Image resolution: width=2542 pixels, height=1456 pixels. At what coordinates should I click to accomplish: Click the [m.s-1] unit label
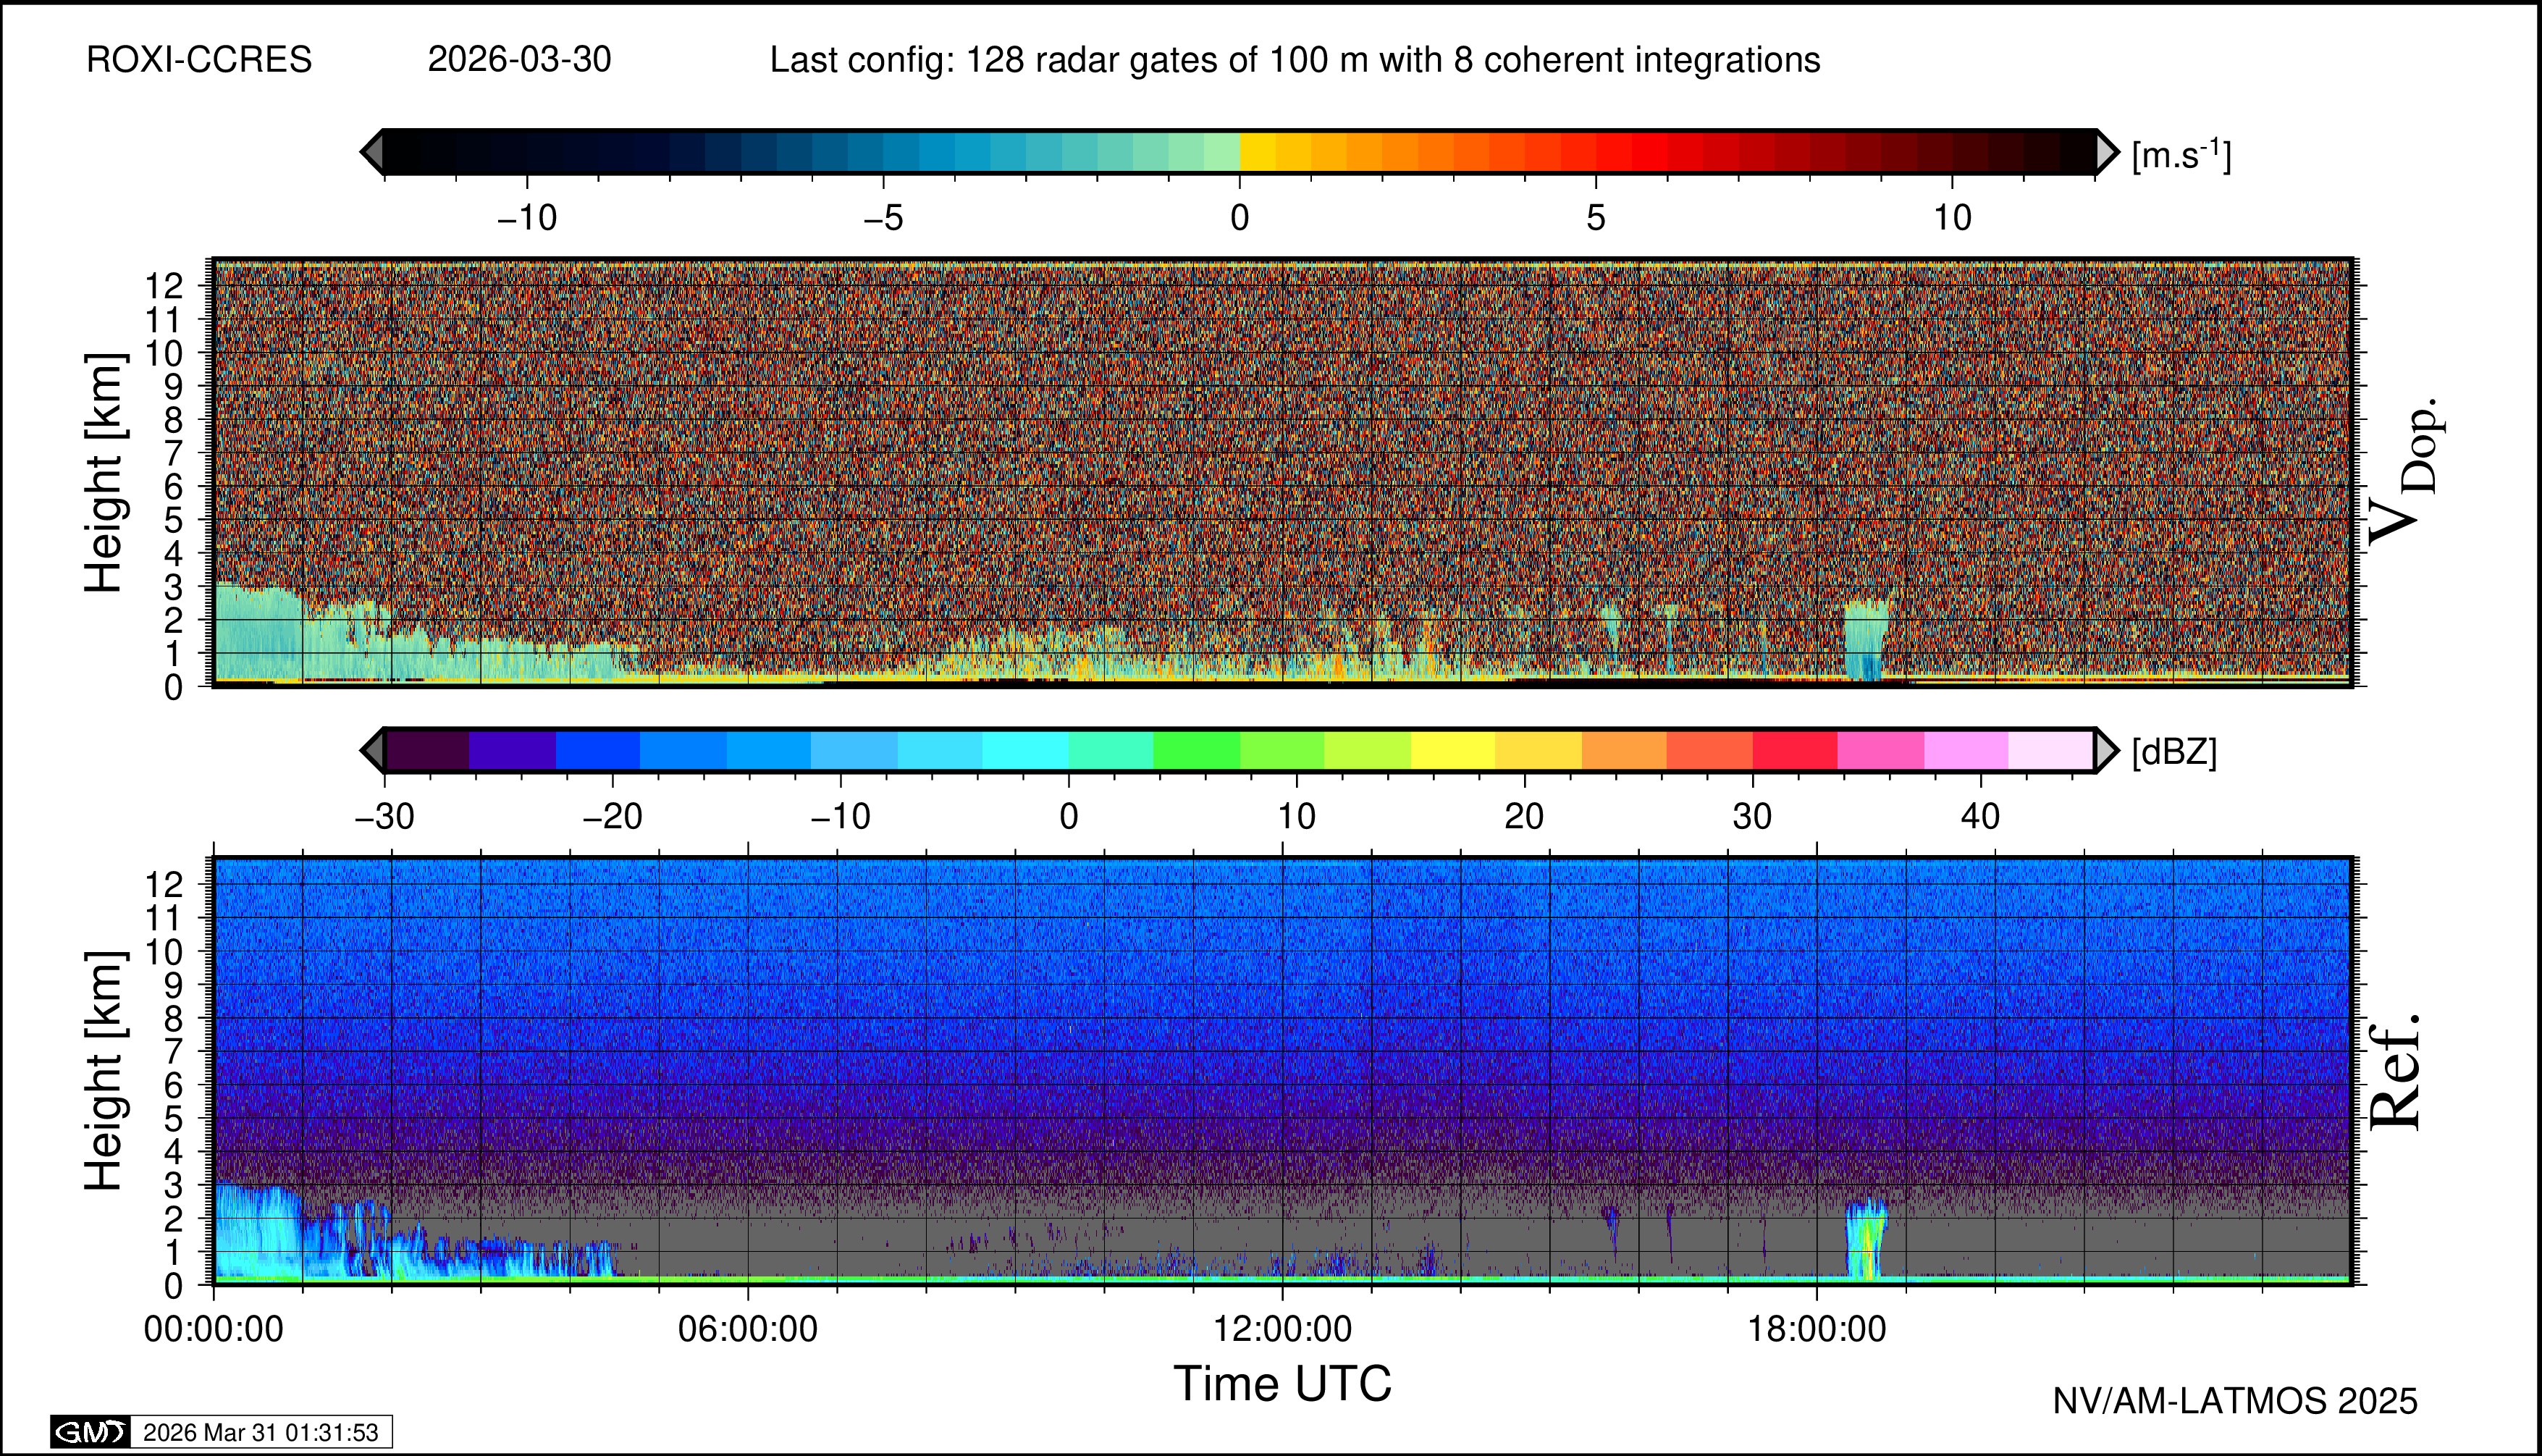coord(2181,155)
